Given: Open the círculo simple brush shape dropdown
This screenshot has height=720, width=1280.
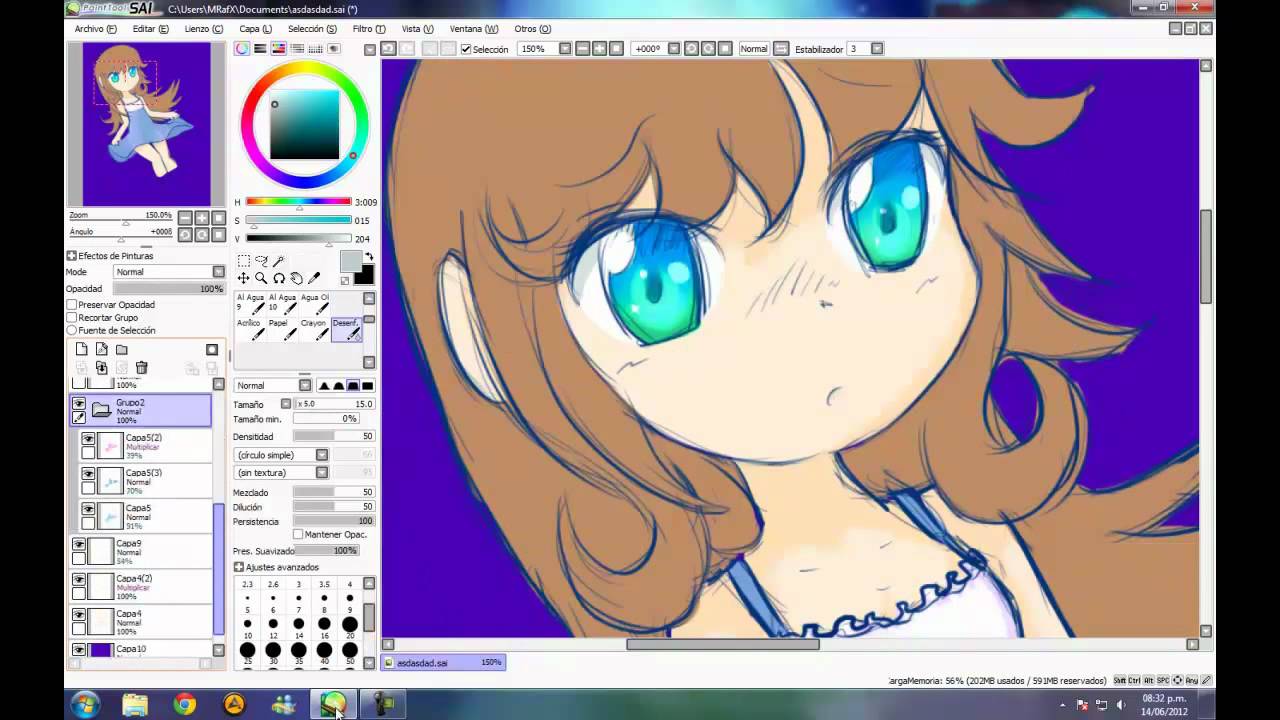Looking at the screenshot, I should (280, 455).
